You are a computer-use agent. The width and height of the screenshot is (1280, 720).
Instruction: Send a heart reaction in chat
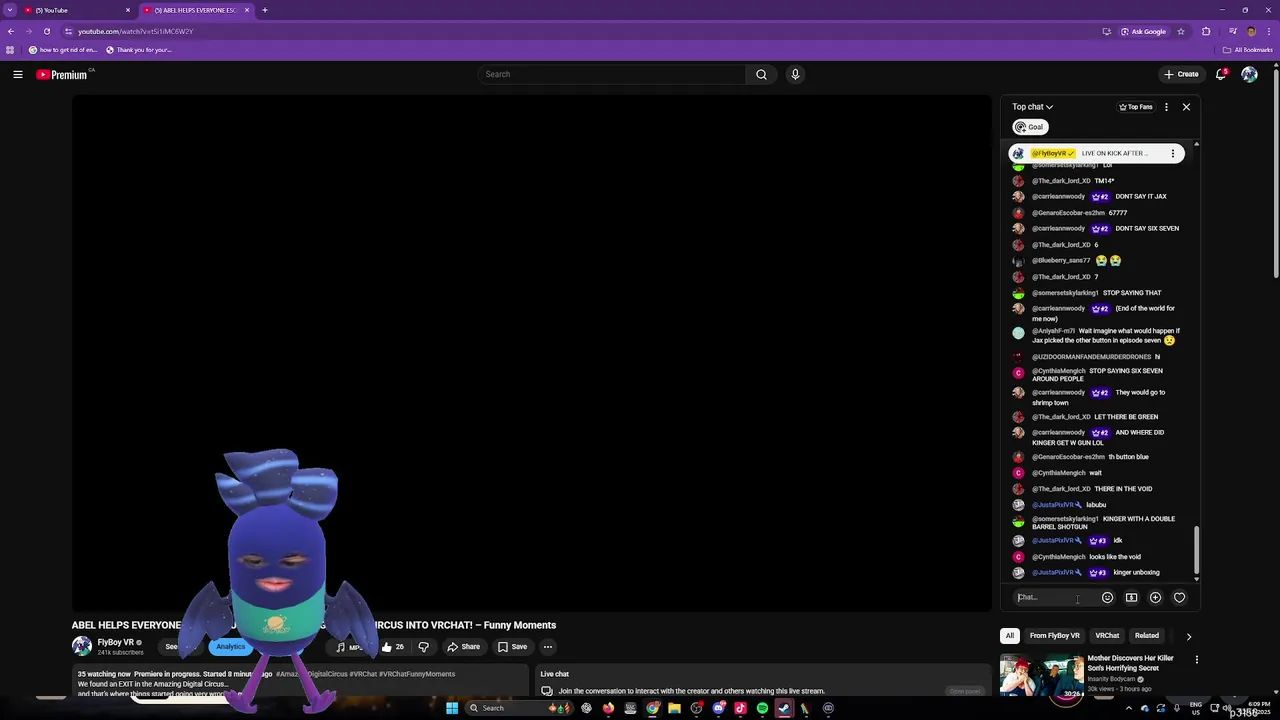(1179, 597)
